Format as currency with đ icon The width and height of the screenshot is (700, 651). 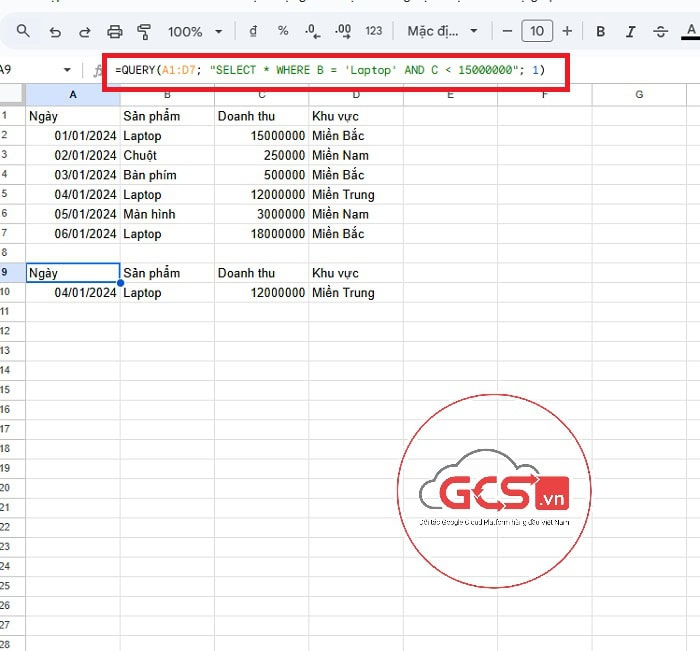click(x=253, y=32)
